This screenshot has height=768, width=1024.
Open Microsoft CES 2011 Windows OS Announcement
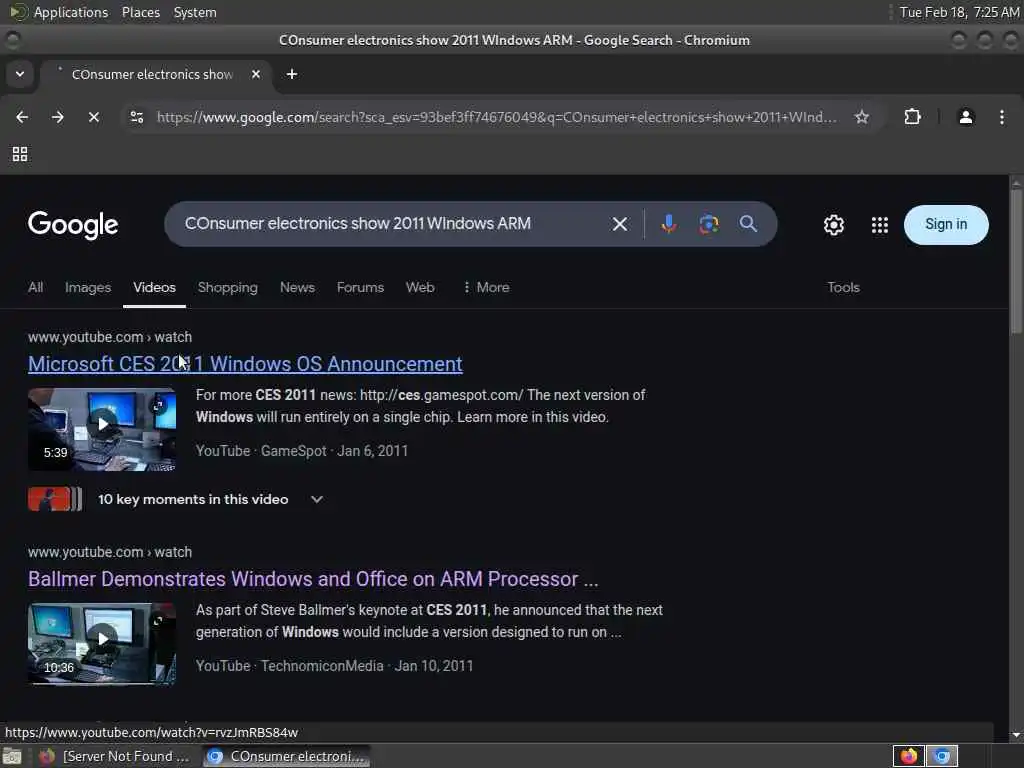tap(245, 364)
